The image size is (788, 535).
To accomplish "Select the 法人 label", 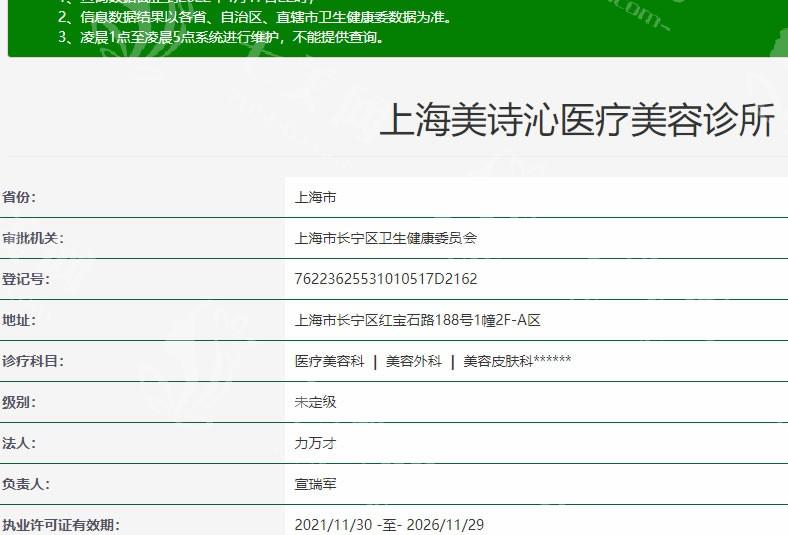I will click(x=19, y=443).
